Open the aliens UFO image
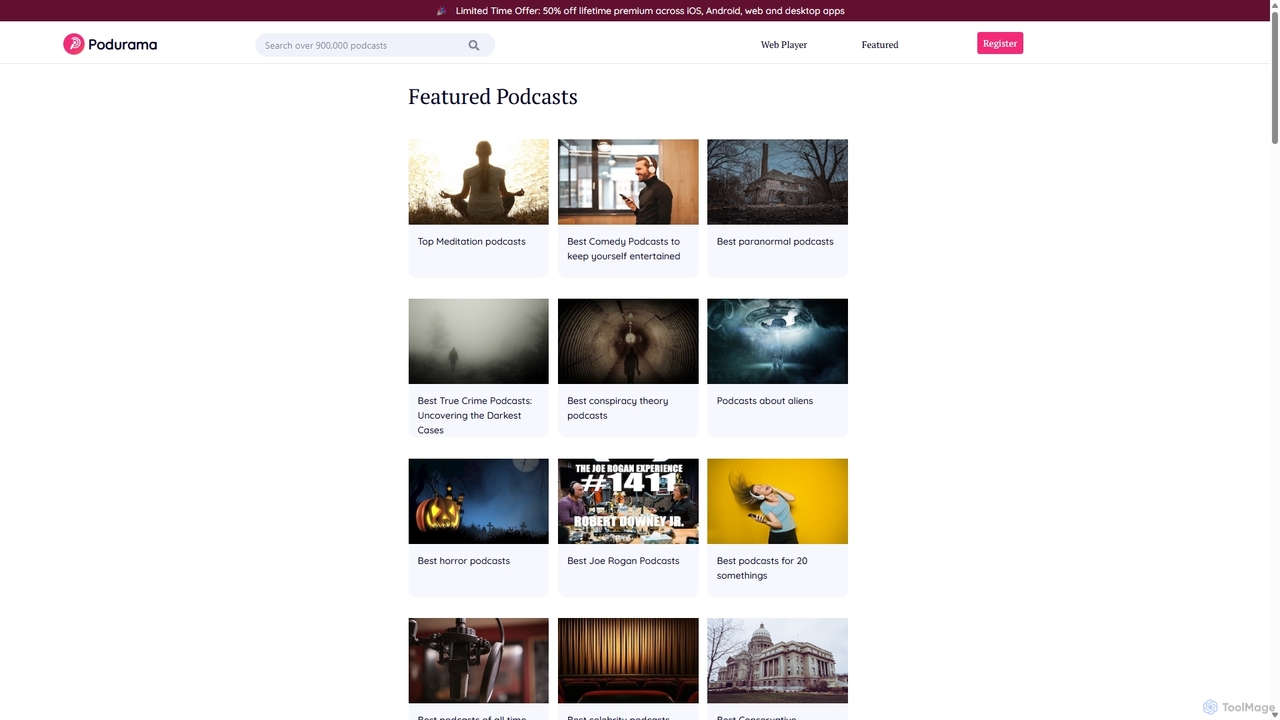Screen dimensions: 1280x720 (x=777, y=341)
